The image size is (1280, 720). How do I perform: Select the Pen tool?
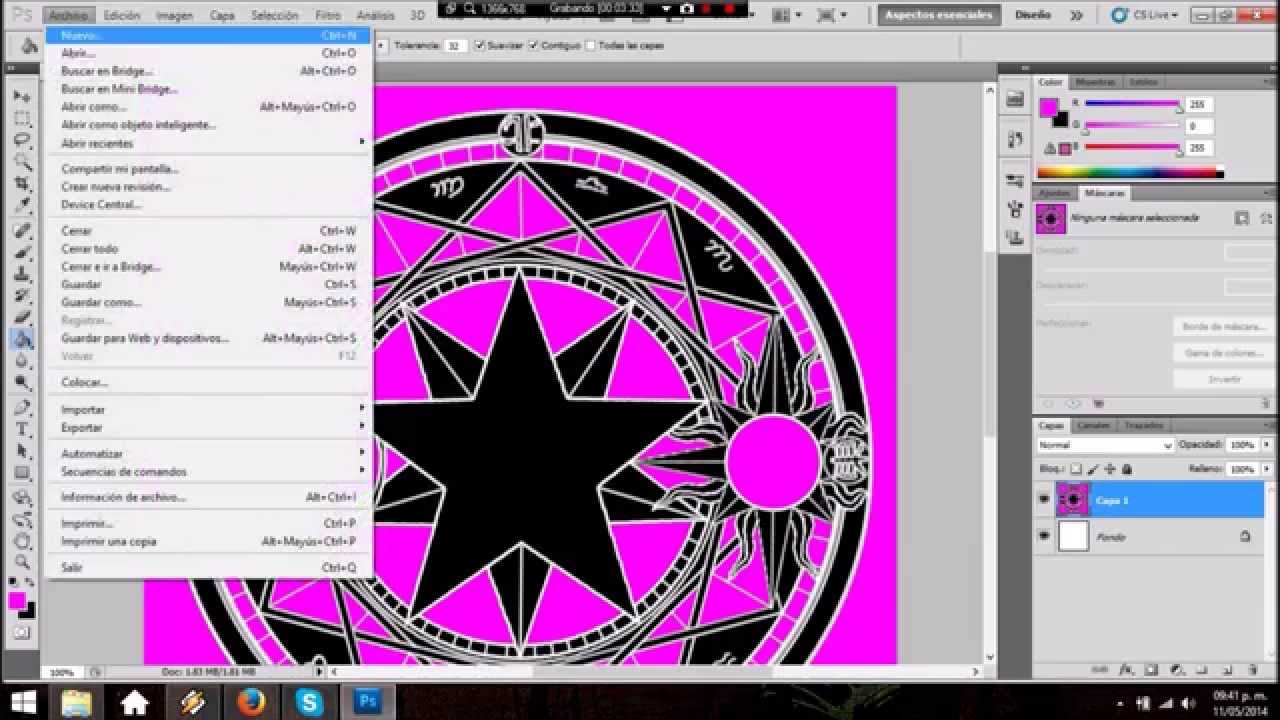point(22,407)
